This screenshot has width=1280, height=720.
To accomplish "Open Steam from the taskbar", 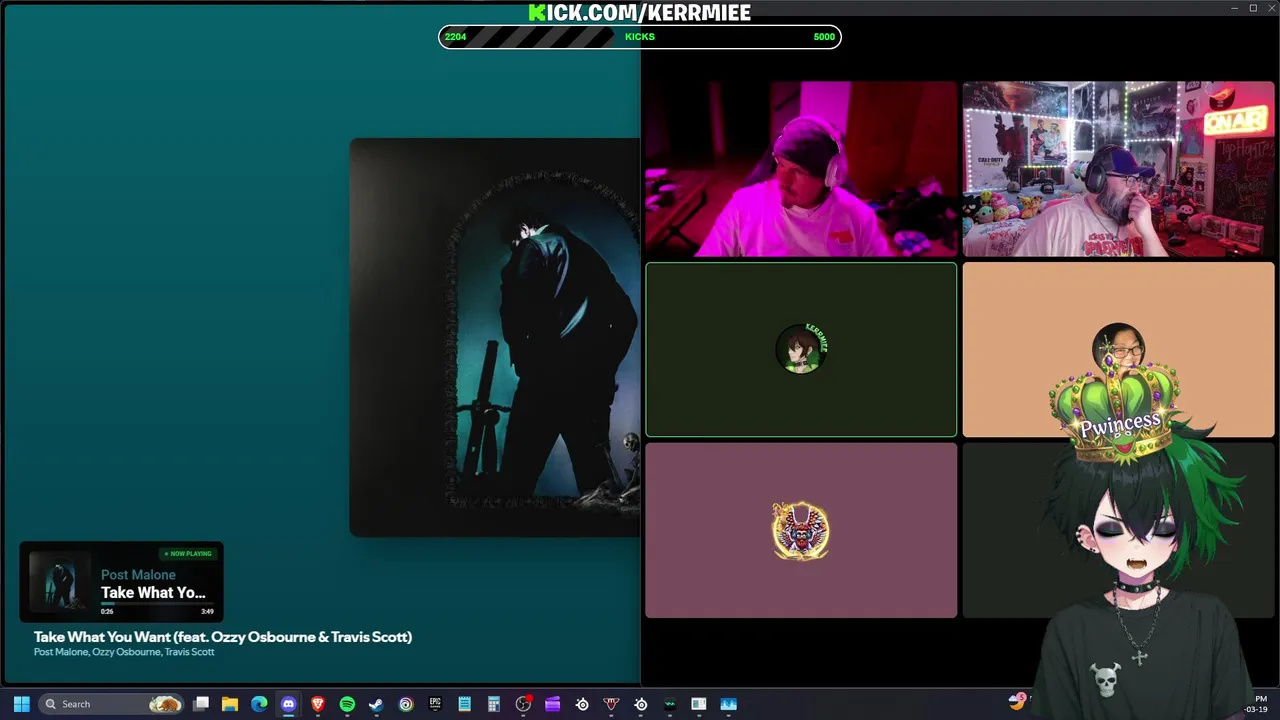I will click(376, 704).
